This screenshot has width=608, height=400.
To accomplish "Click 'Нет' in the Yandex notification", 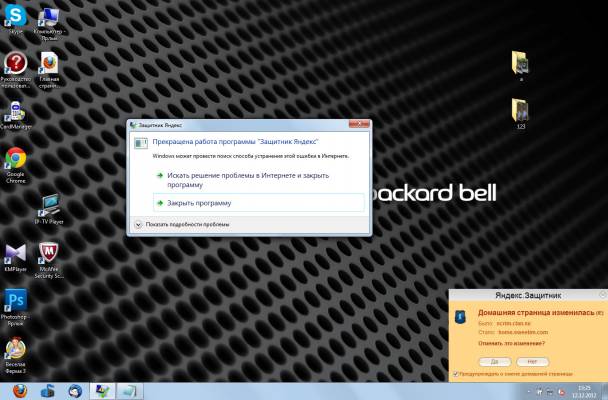I will point(532,362).
